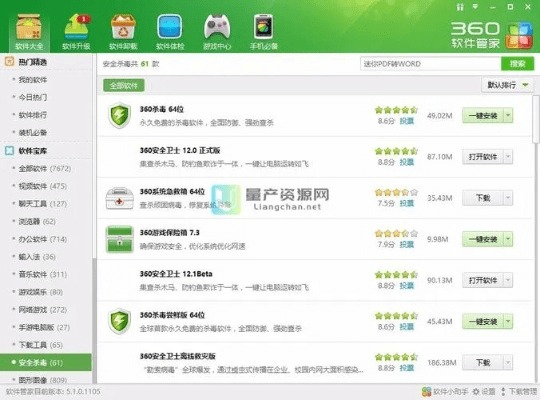540x400 pixels.
Task: Click the star rating of 360系统急救箱 64位
Action: pos(396,193)
